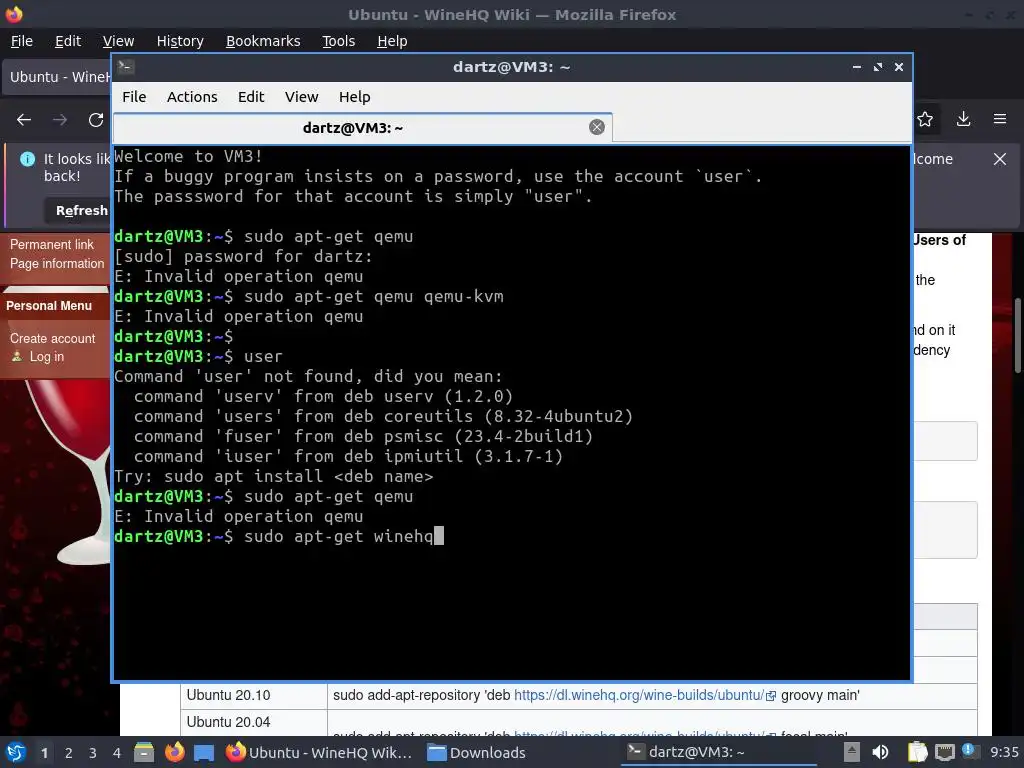
Task: Open the Permanent link sidebar link
Action: tap(52, 244)
